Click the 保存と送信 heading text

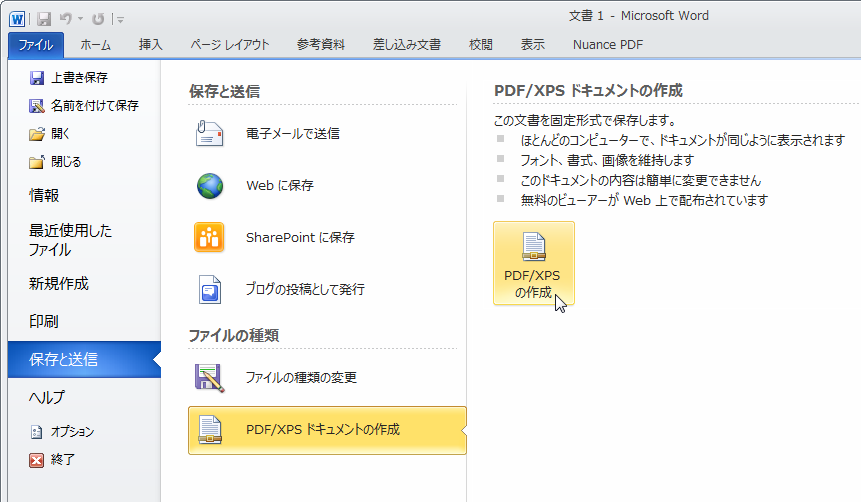(x=225, y=92)
